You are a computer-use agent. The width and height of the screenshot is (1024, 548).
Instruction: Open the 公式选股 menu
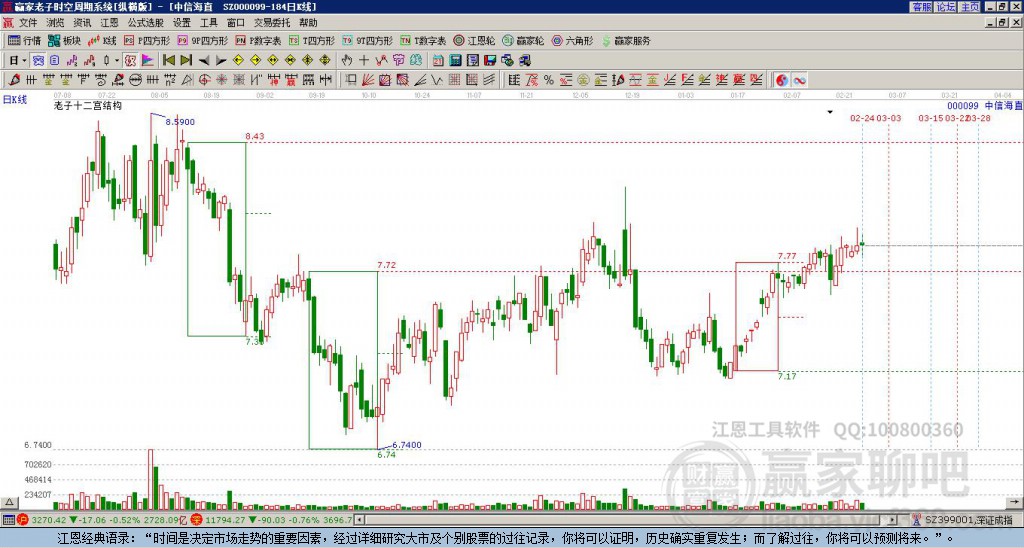pos(147,22)
